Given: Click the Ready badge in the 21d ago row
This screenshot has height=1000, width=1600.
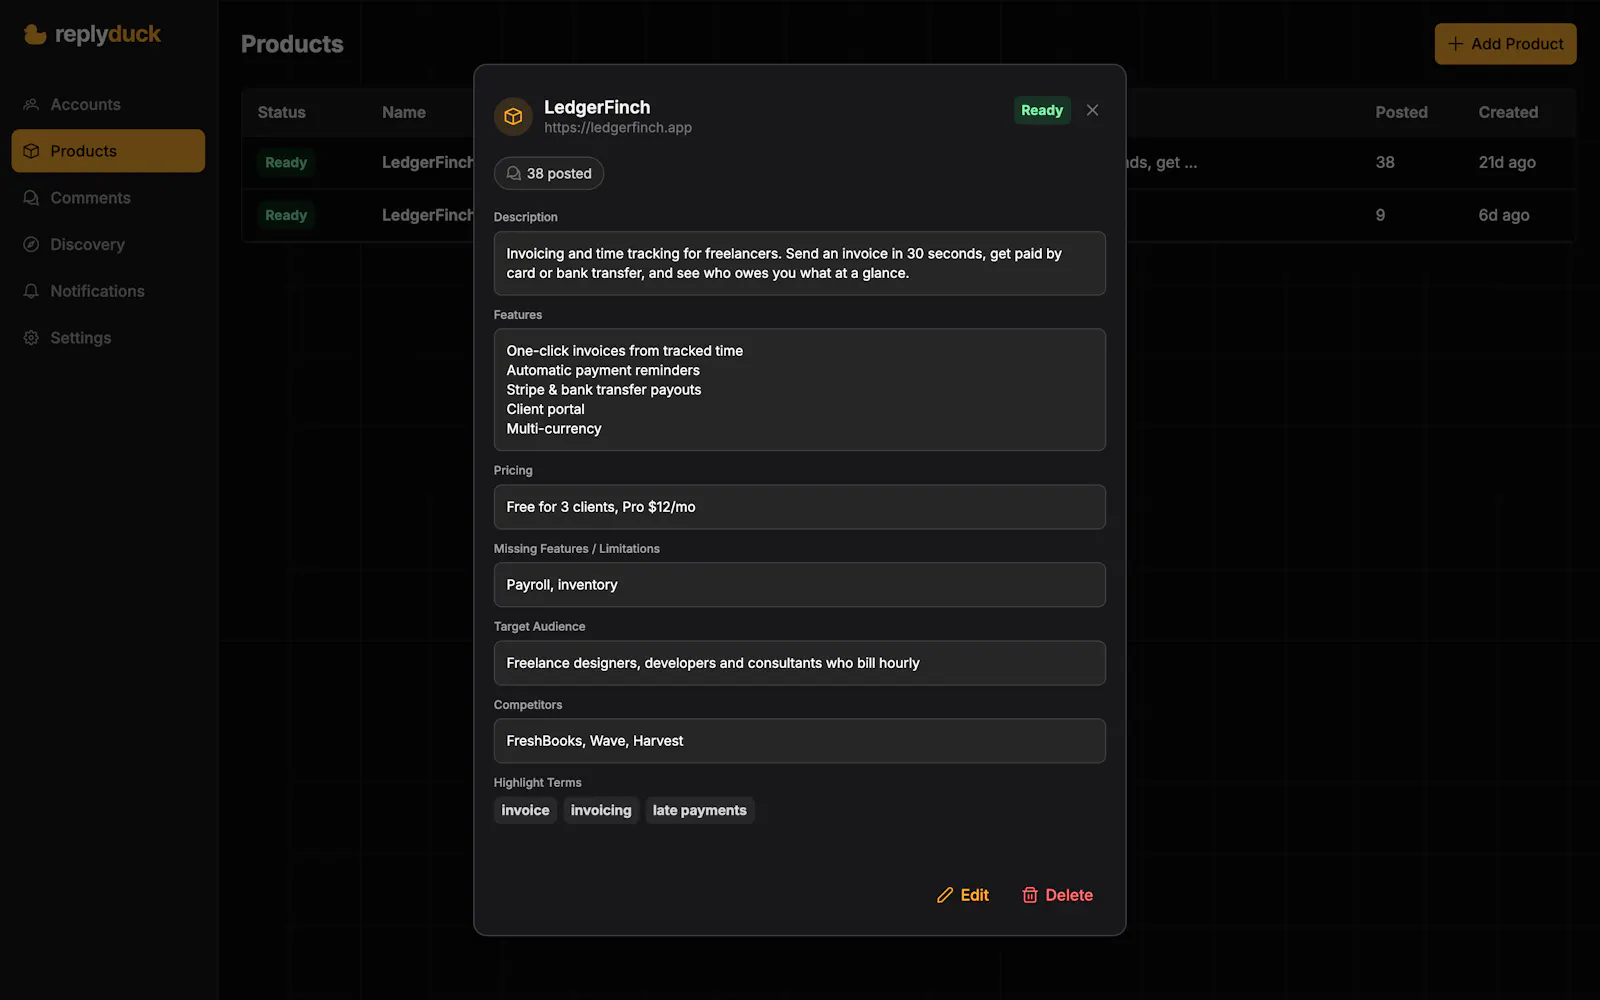Looking at the screenshot, I should pos(286,162).
